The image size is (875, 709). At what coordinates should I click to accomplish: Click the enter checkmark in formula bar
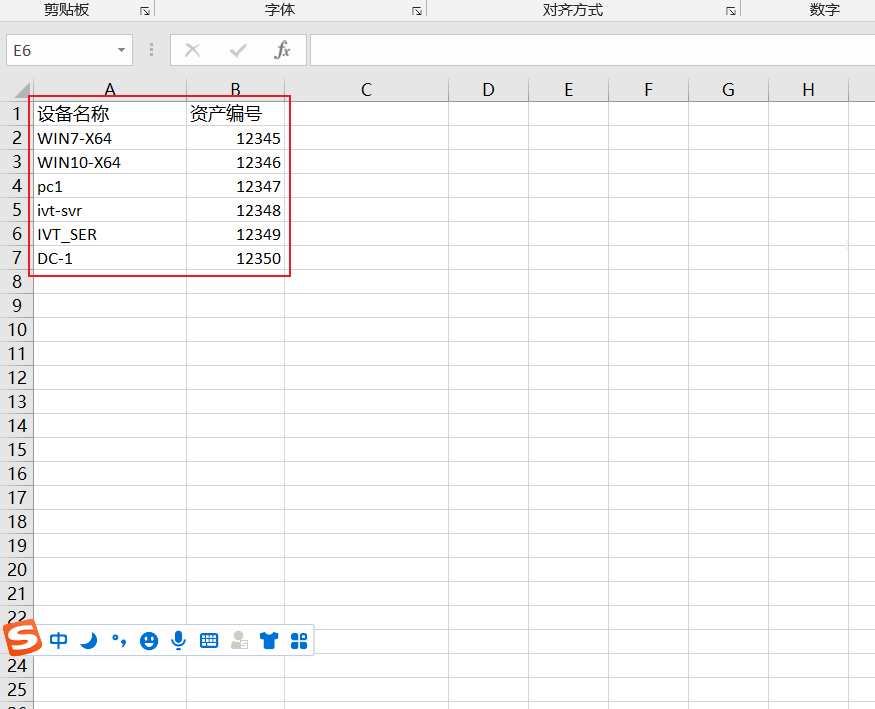[238, 50]
